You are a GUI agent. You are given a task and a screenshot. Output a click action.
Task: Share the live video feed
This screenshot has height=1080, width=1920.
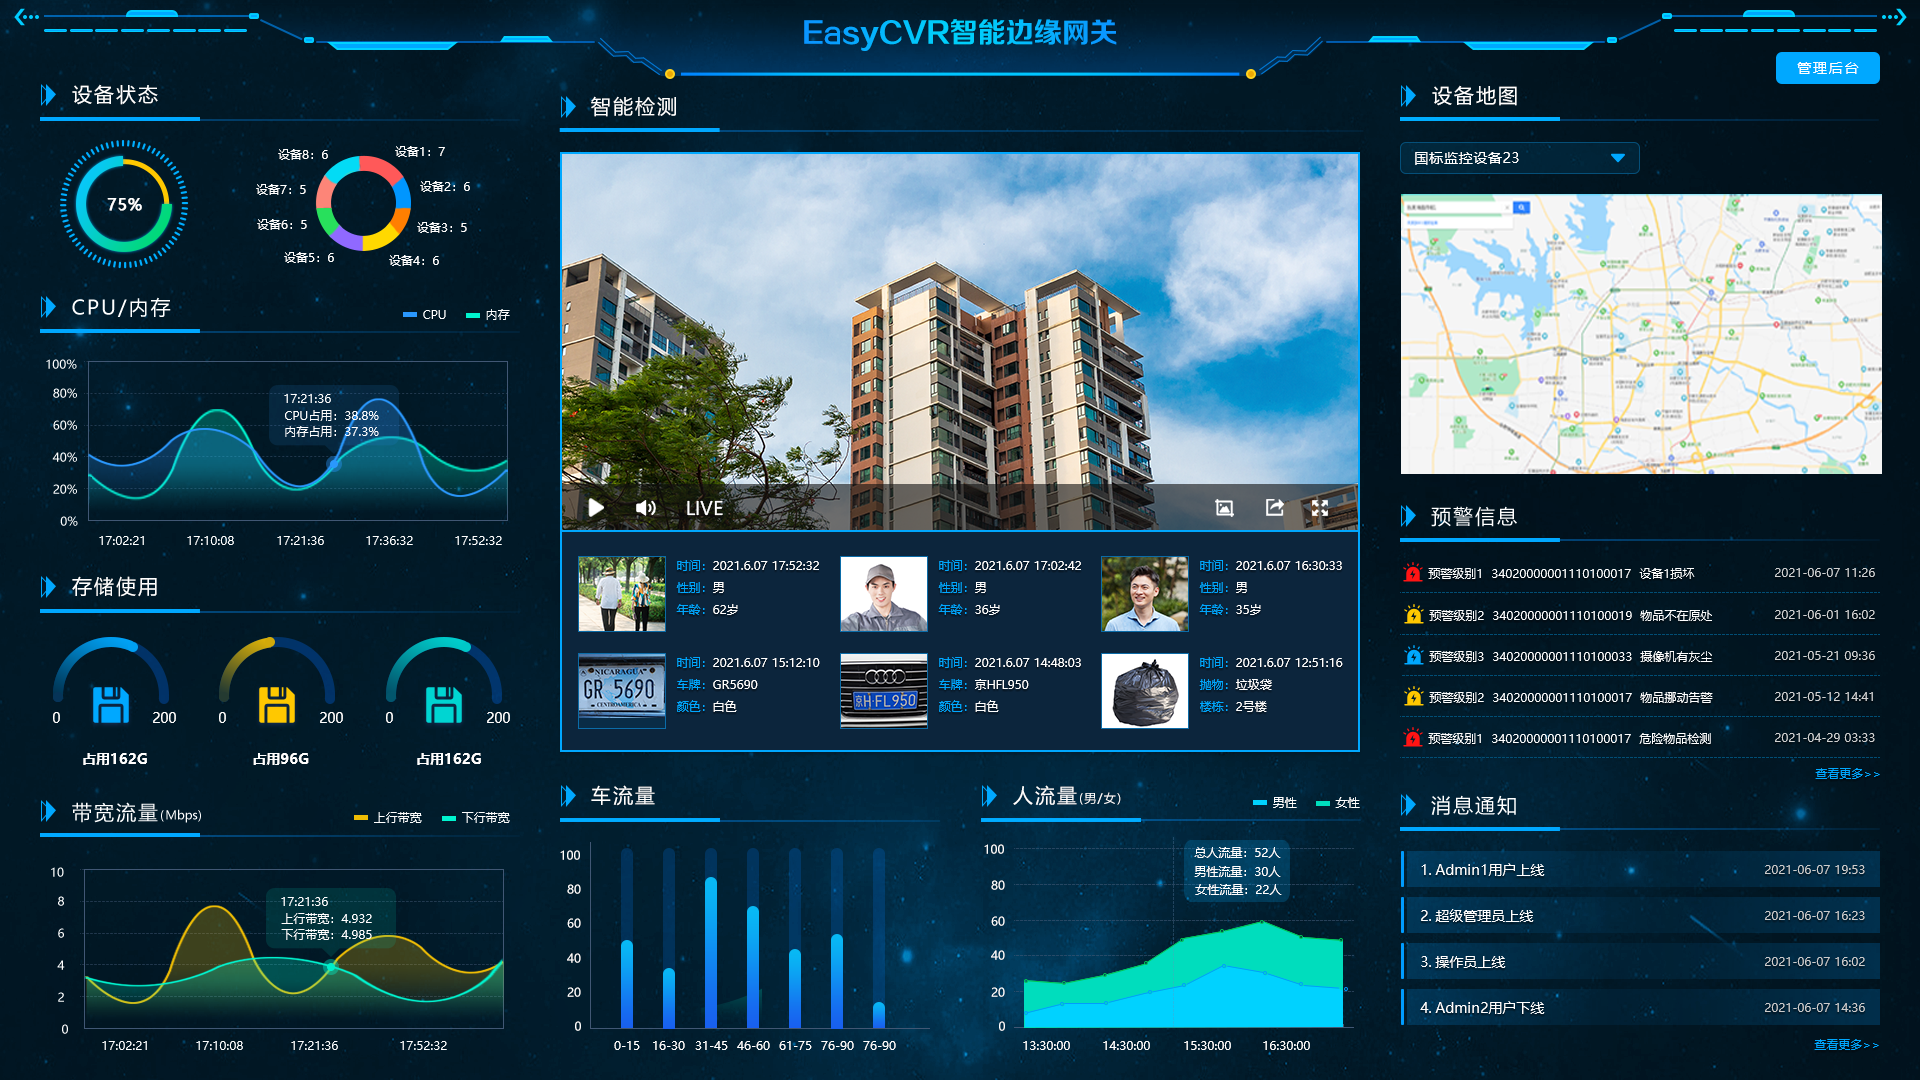1274,508
